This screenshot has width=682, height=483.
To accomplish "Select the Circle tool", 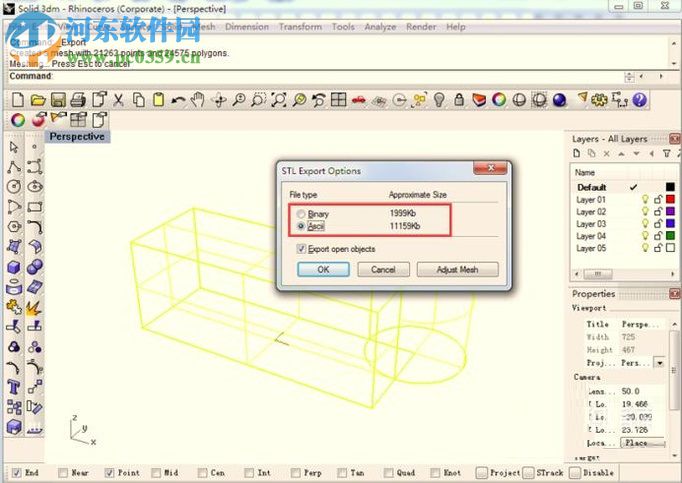I will (x=14, y=187).
